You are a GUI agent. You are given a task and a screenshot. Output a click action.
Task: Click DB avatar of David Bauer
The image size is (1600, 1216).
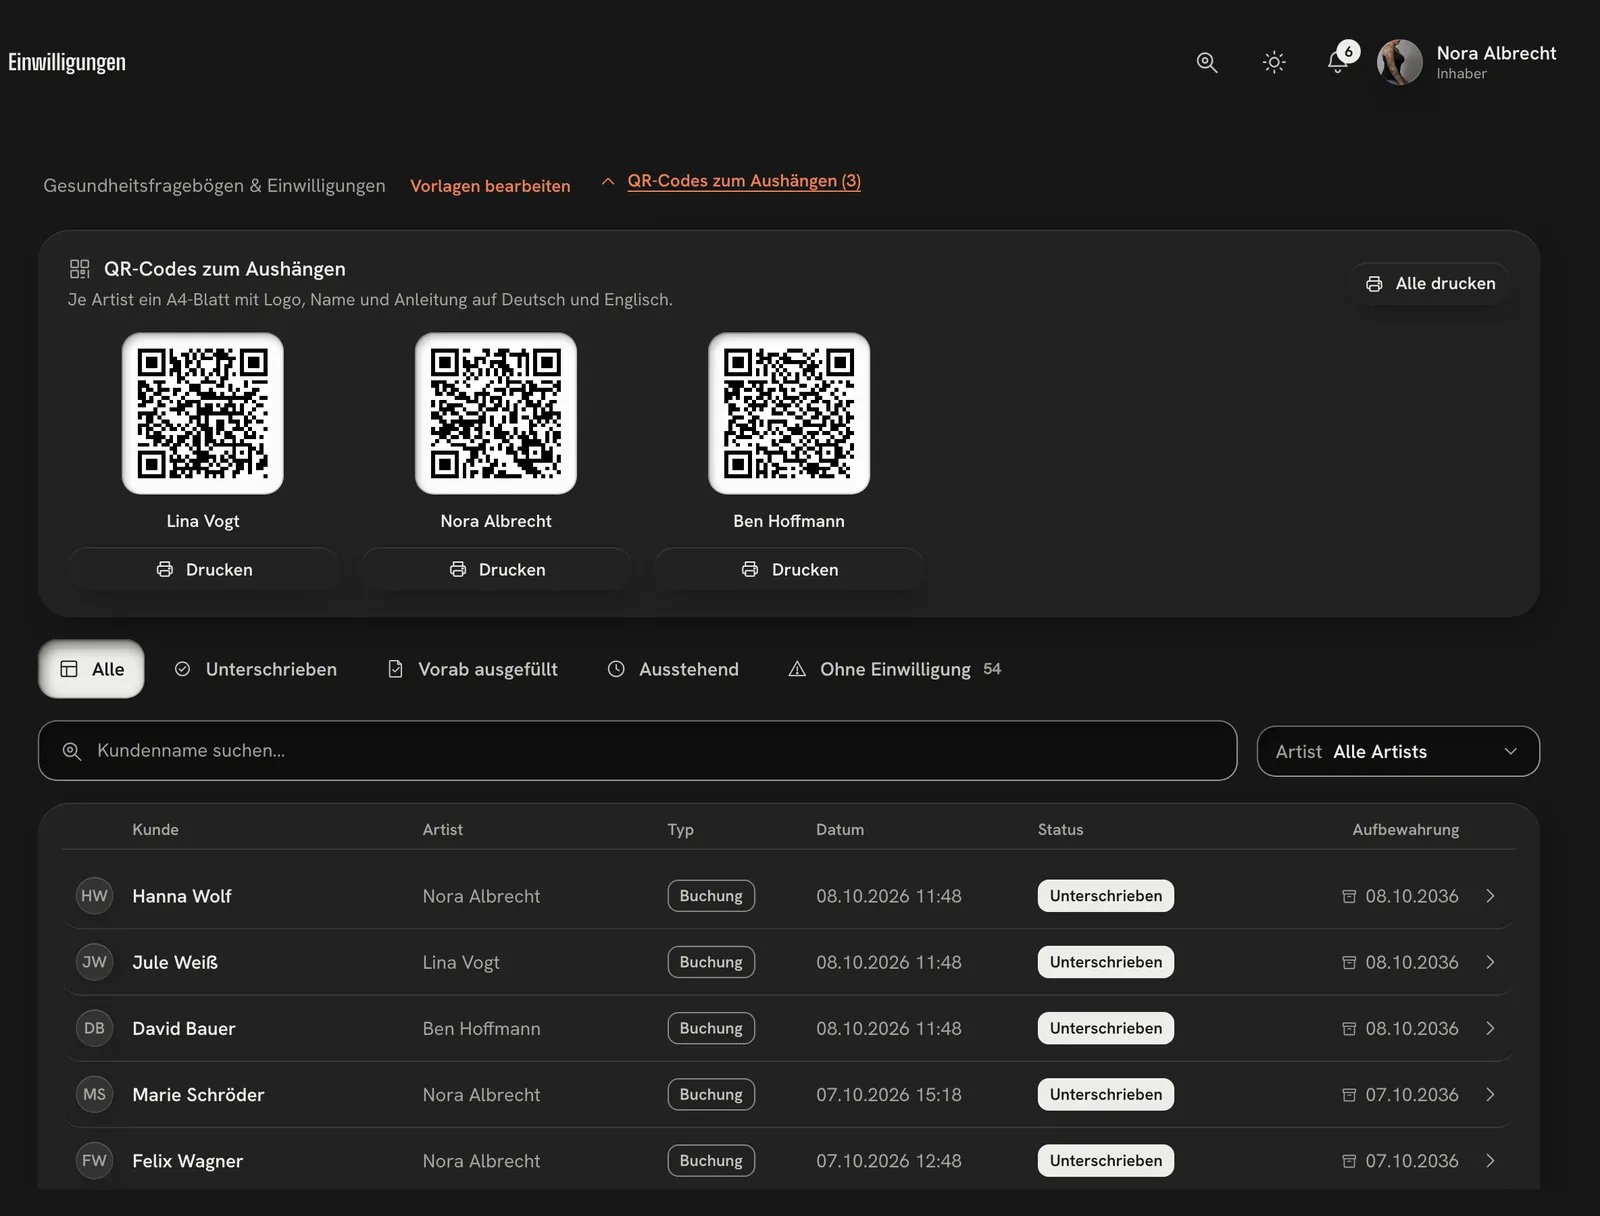[94, 1028]
